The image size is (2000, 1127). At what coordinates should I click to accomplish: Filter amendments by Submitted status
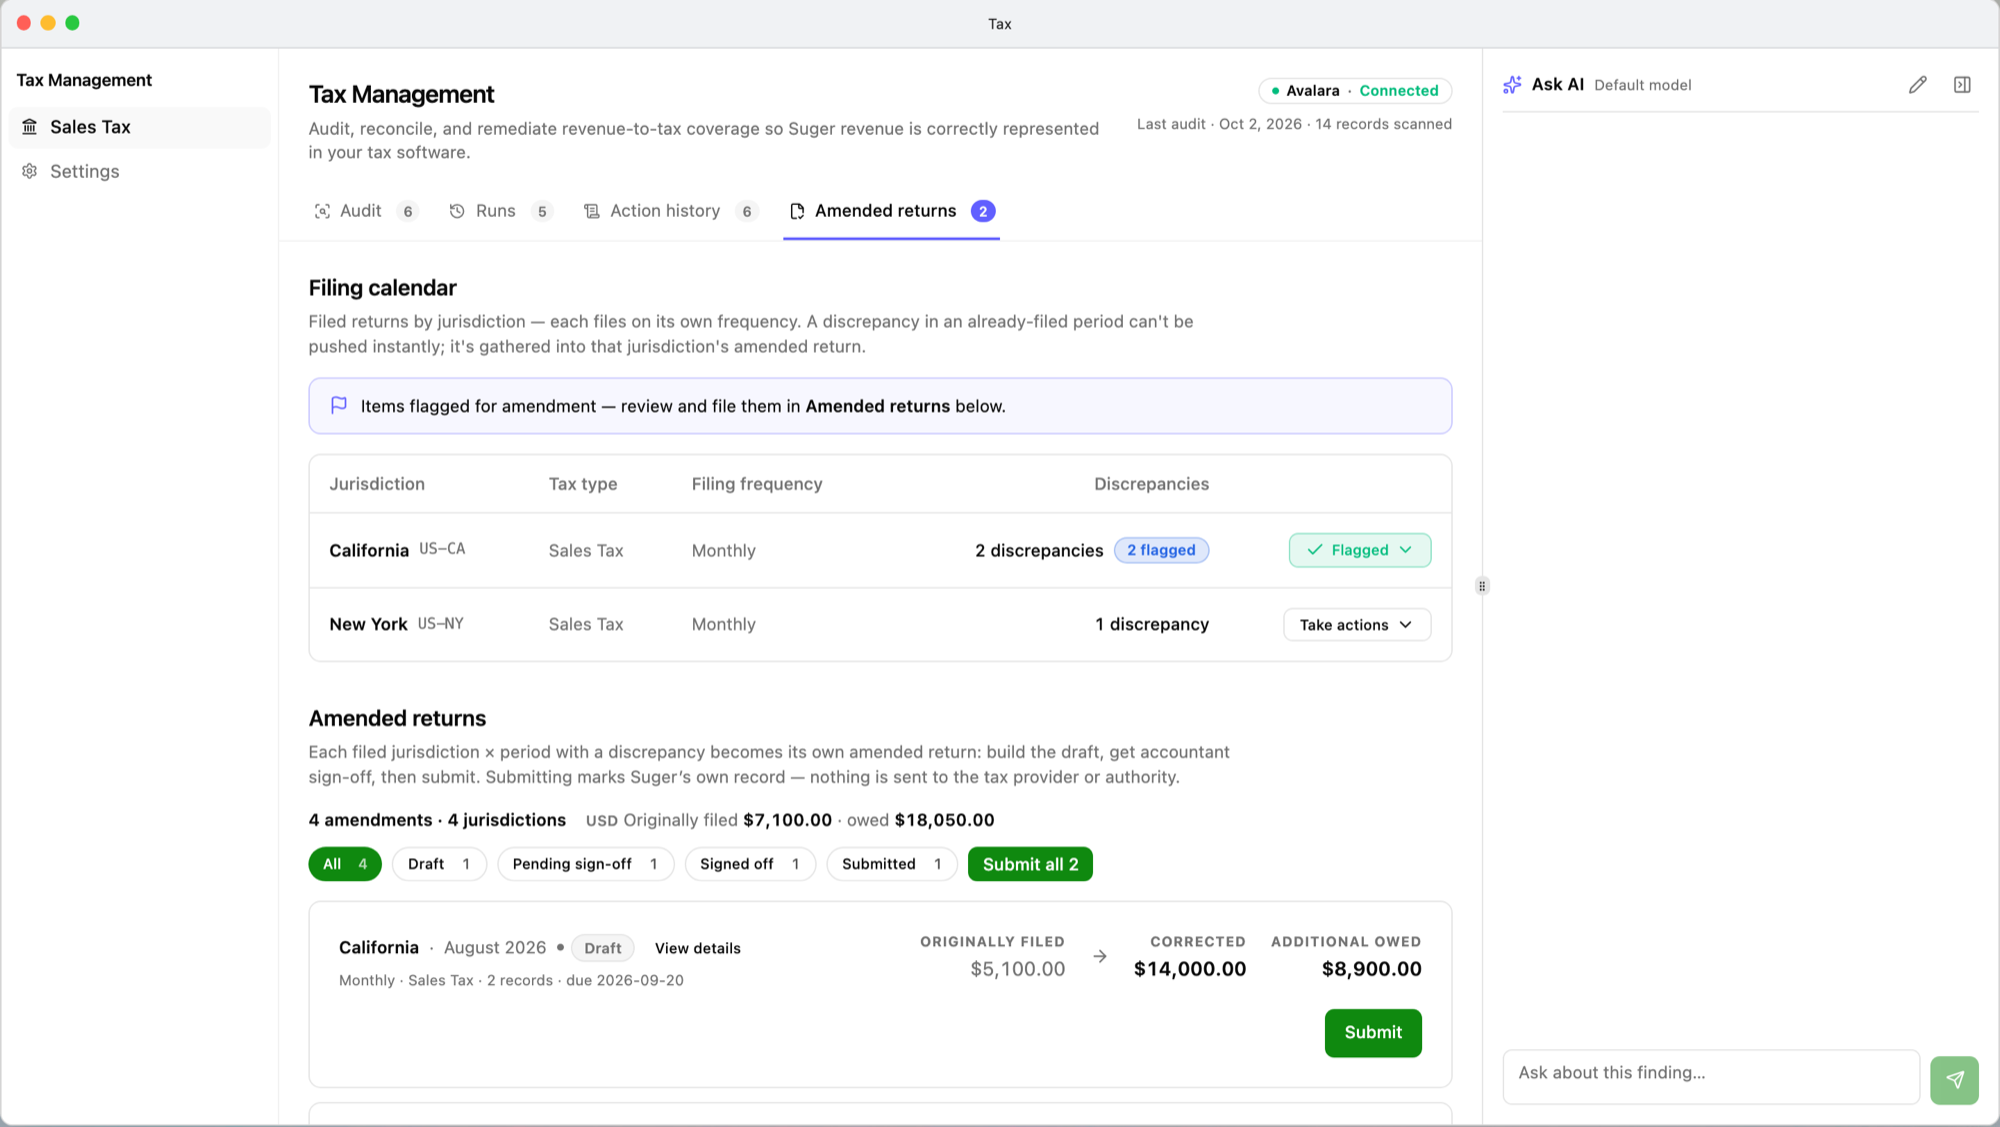click(892, 864)
